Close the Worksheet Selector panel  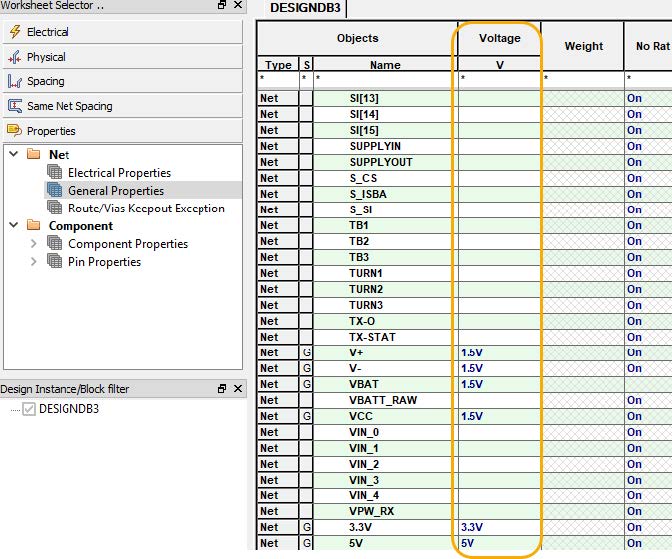(x=238, y=5)
